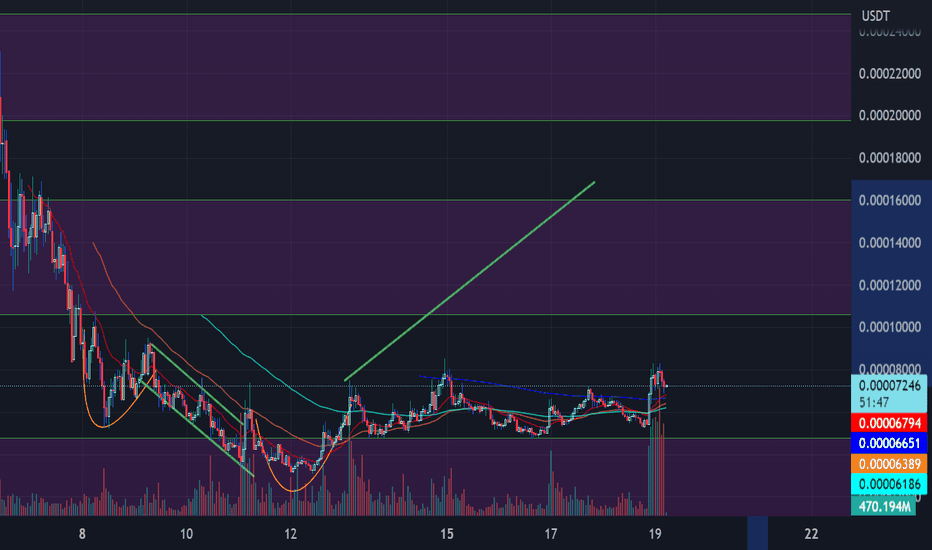Click price axis label 0.00014000
Image resolution: width=932 pixels, height=550 pixels.
[x=889, y=243]
